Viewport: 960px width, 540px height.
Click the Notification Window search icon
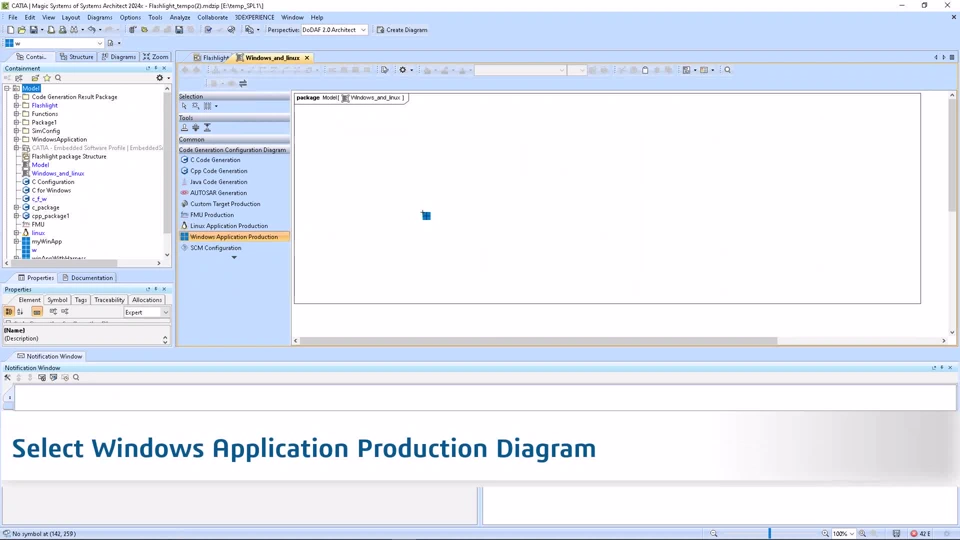click(76, 378)
